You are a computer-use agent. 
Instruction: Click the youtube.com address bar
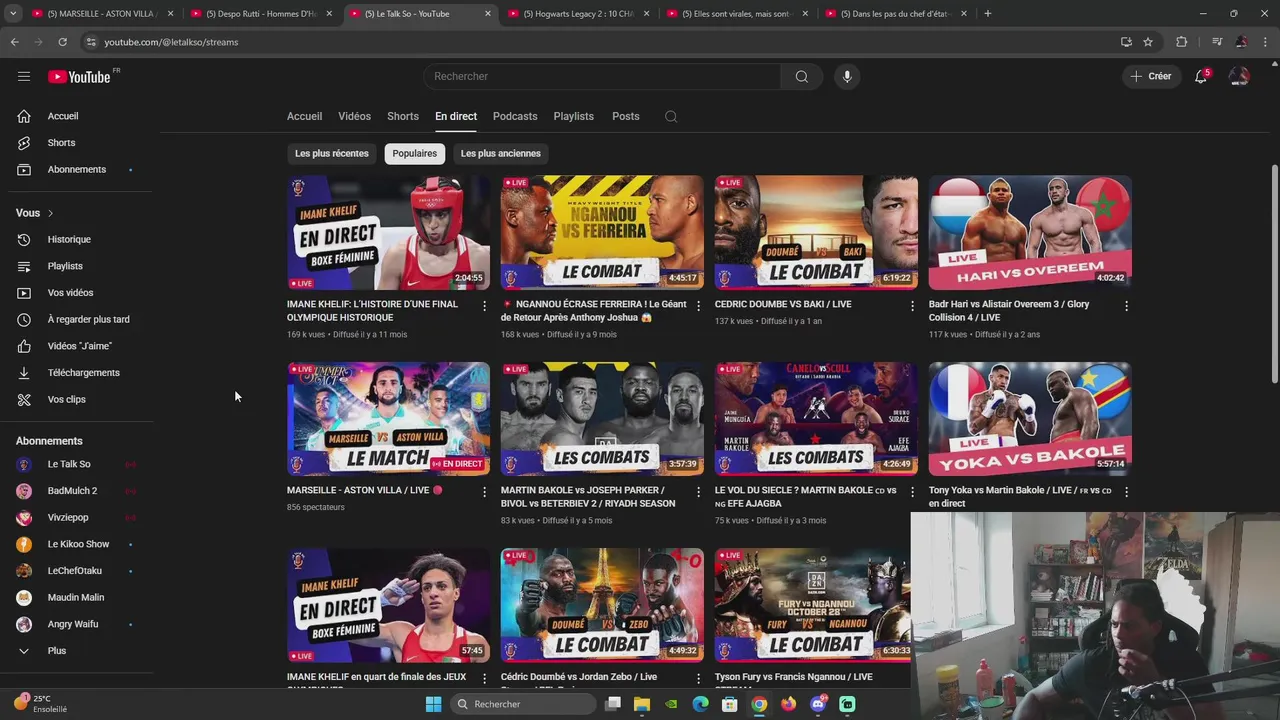click(600, 42)
